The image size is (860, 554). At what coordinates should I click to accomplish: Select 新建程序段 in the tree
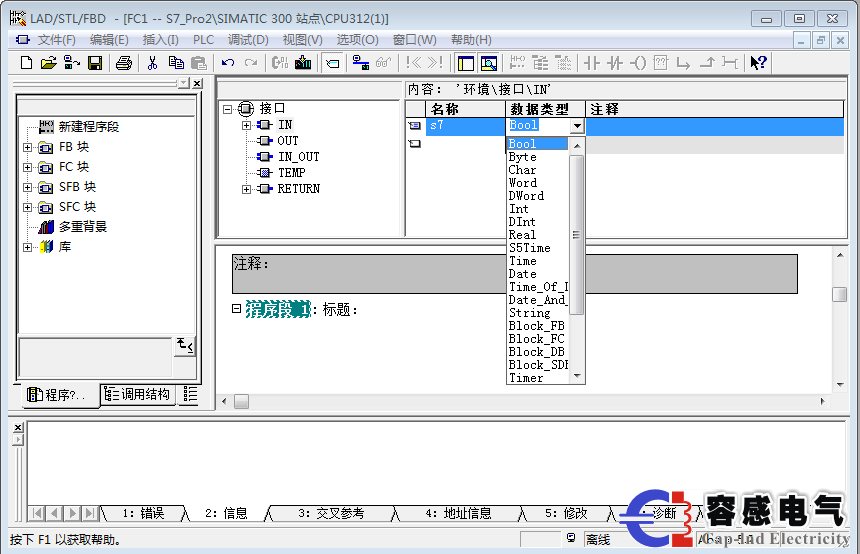[x=89, y=127]
